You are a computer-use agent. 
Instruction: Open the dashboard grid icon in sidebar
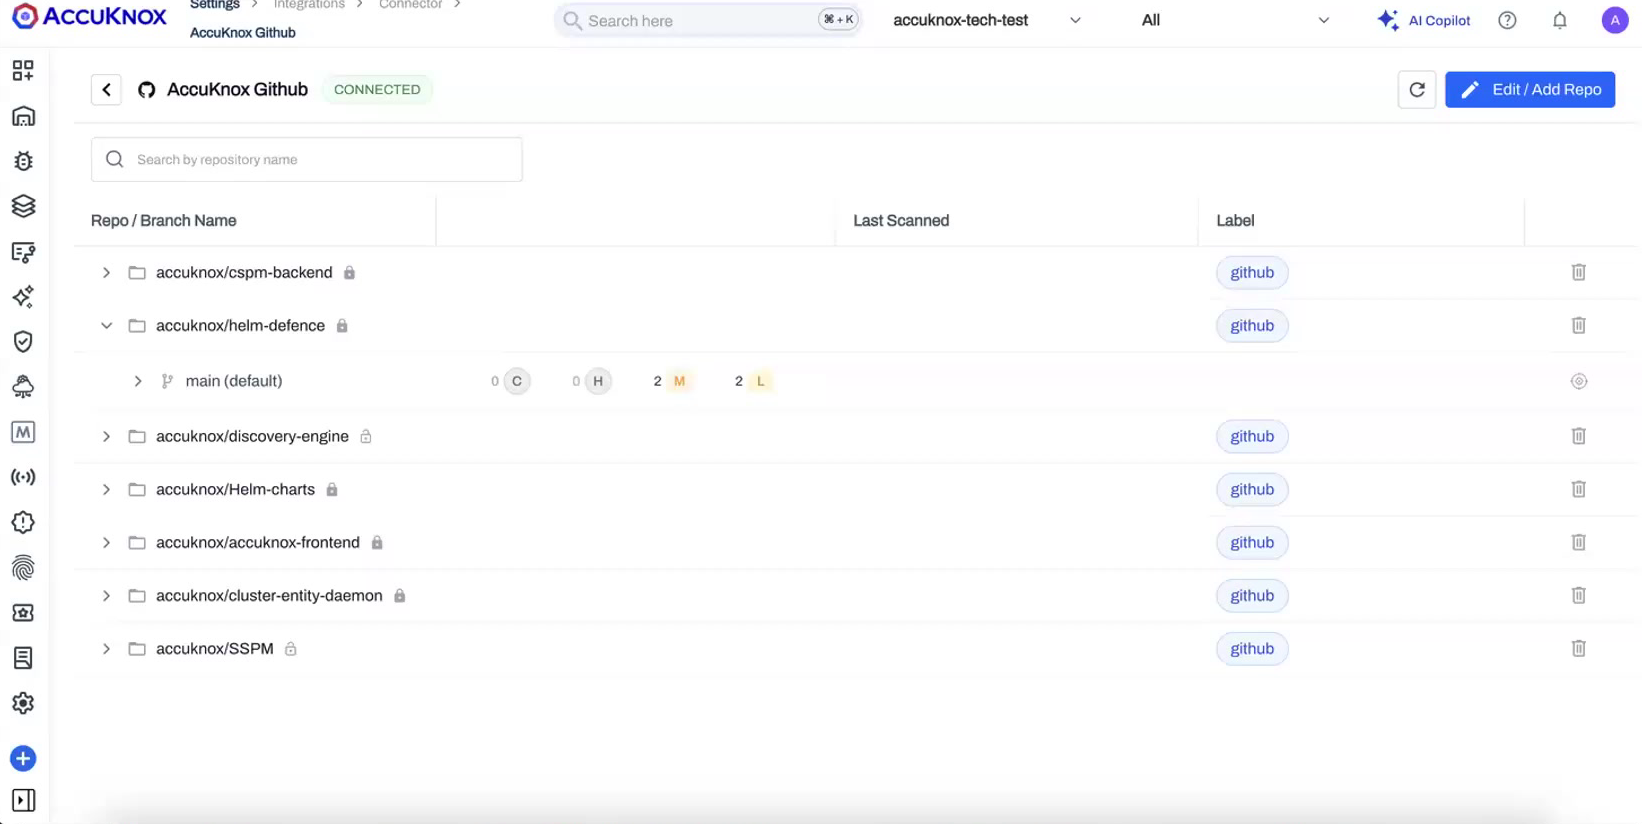click(x=23, y=70)
